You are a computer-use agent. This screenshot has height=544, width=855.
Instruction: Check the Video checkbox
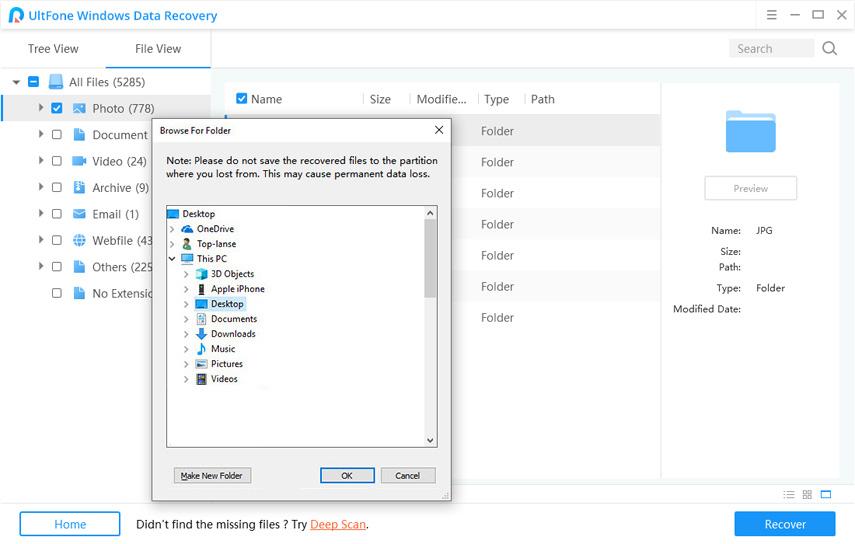56,161
